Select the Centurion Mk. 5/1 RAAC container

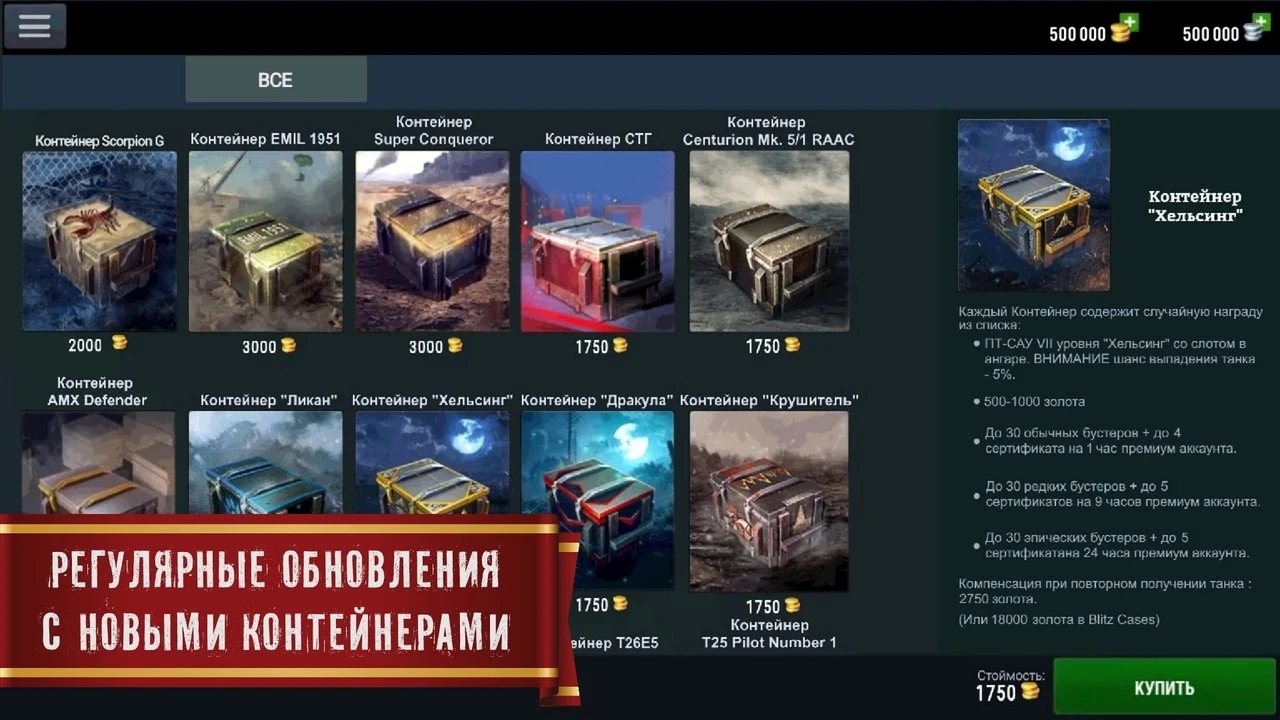(769, 241)
